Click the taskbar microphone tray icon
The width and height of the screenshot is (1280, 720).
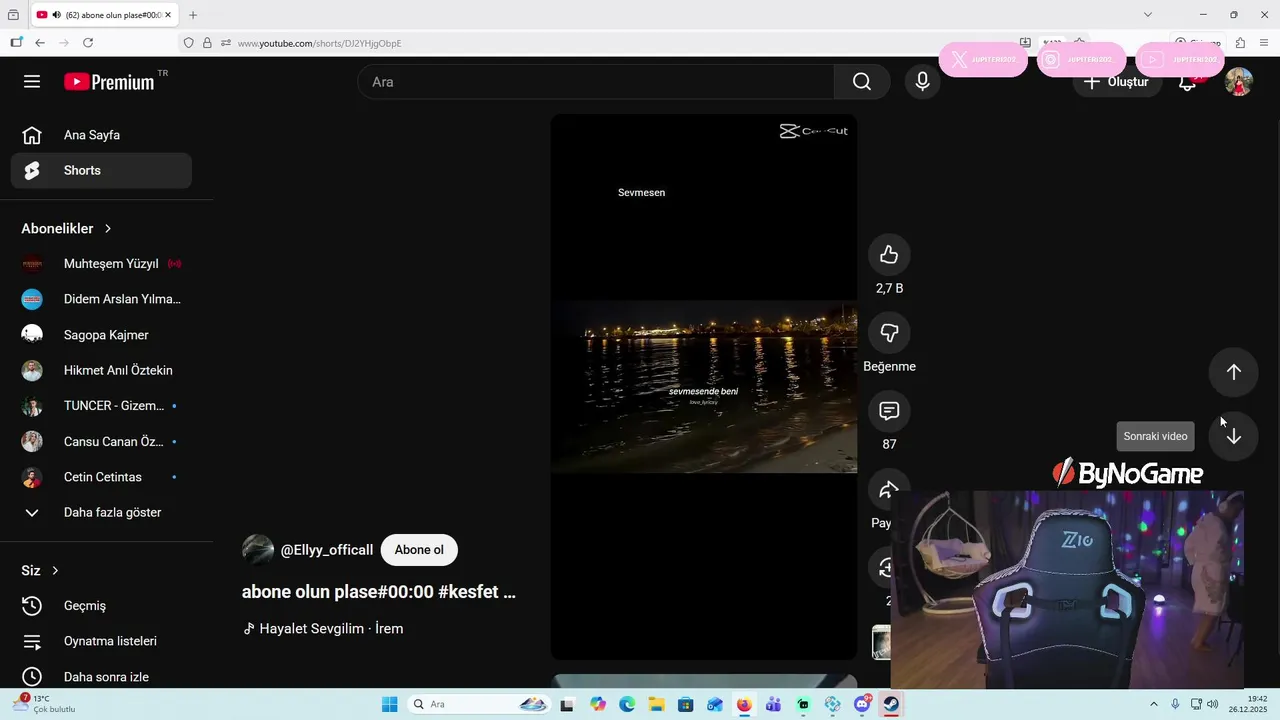click(1175, 704)
